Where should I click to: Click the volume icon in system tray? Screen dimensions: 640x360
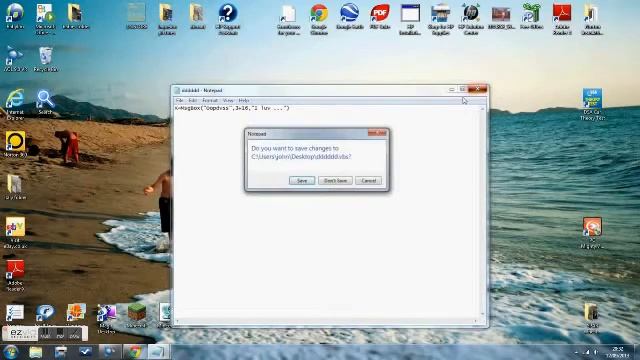pos(596,352)
